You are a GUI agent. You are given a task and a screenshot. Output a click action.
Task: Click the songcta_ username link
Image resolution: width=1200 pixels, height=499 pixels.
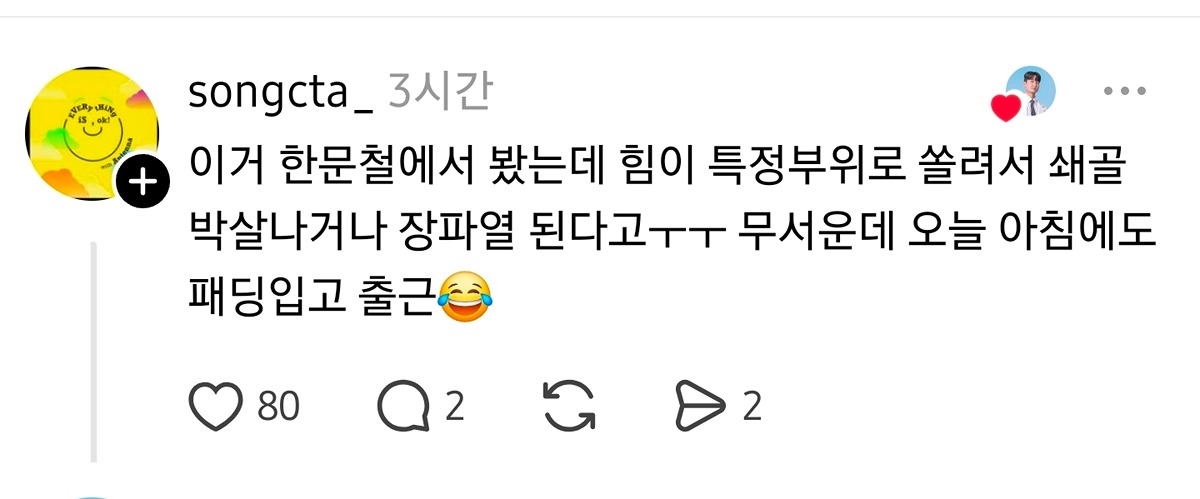280,95
